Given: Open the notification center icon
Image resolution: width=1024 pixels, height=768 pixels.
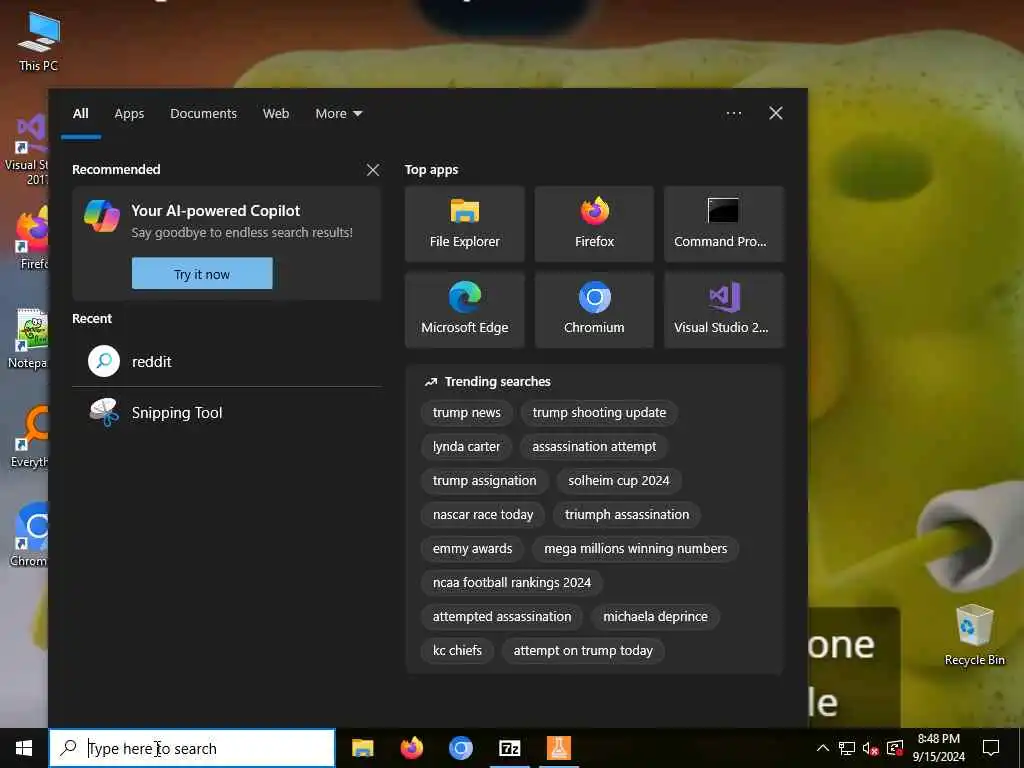Looking at the screenshot, I should pyautogui.click(x=991, y=748).
